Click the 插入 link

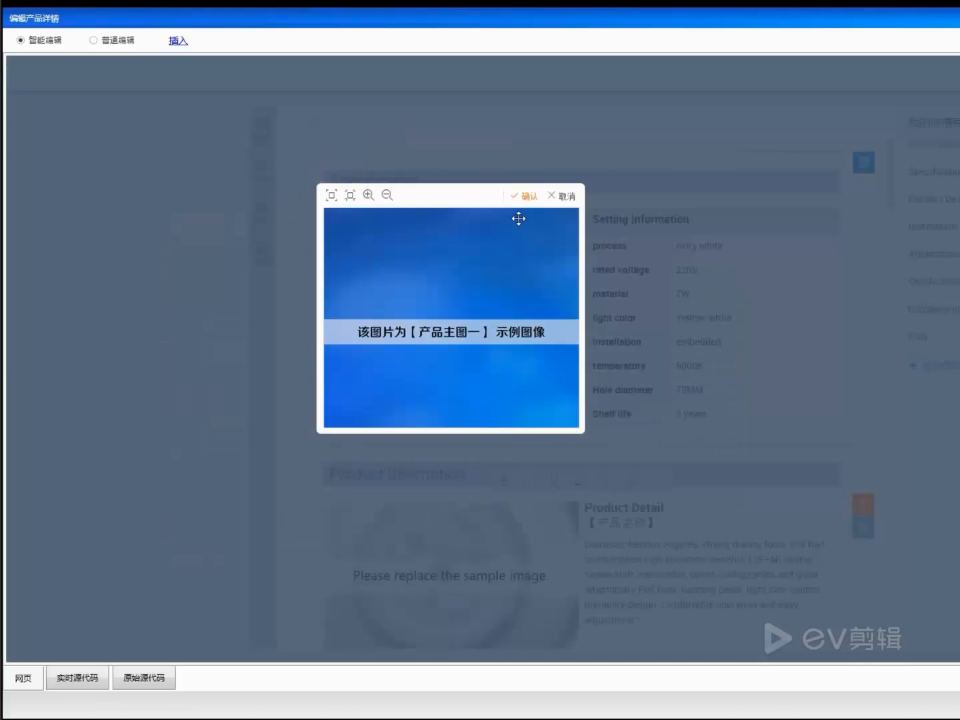point(178,41)
